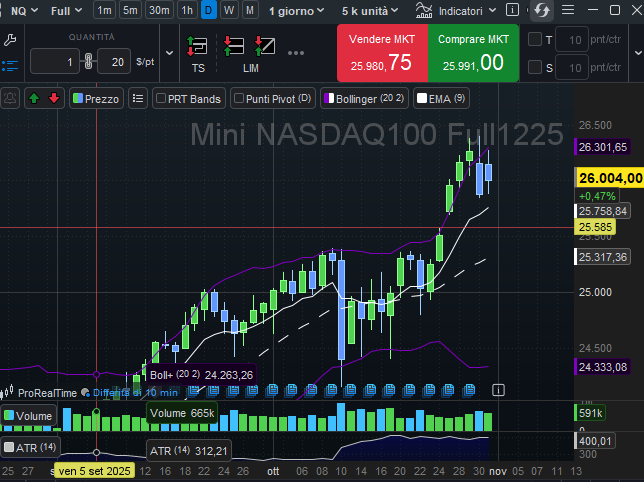Open the order list panel icon

(x=10, y=66)
